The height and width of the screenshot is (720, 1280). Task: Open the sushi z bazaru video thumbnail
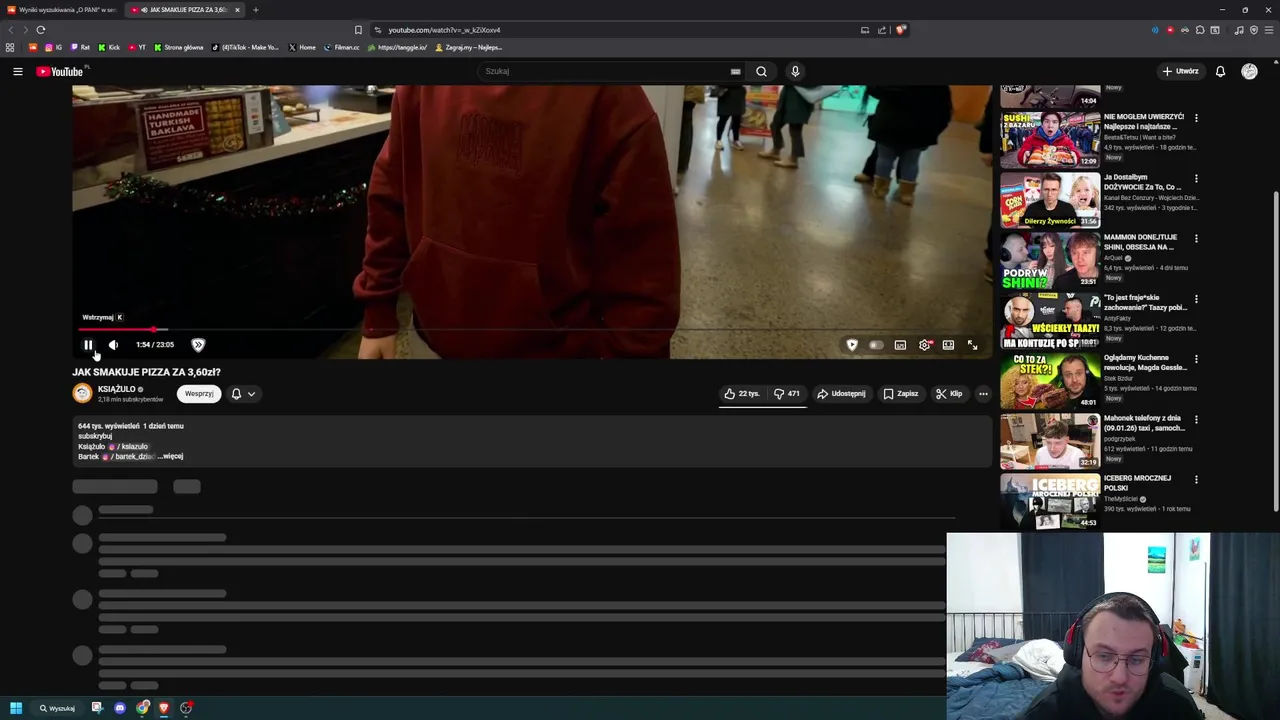(1050, 140)
